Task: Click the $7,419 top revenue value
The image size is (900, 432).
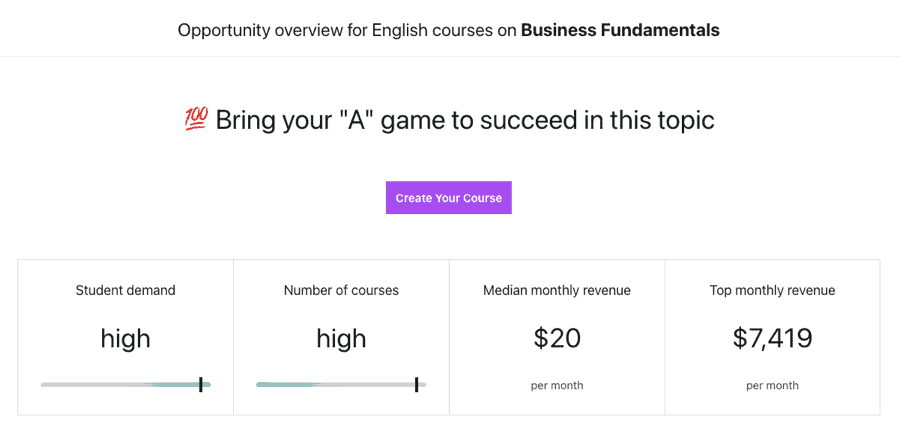Action: click(x=772, y=338)
